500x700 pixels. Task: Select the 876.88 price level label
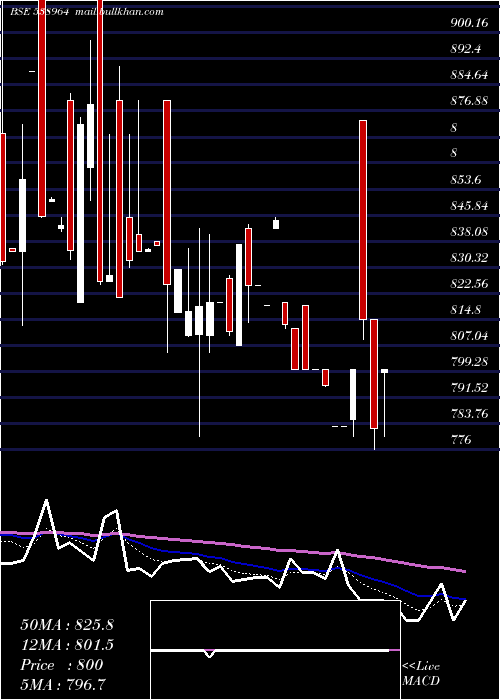[469, 101]
